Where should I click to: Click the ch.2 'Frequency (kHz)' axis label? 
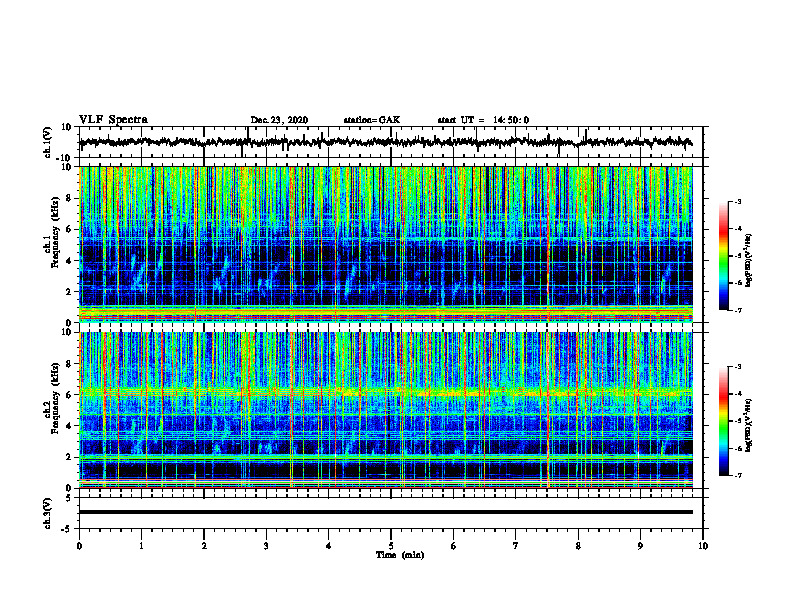(x=57, y=398)
